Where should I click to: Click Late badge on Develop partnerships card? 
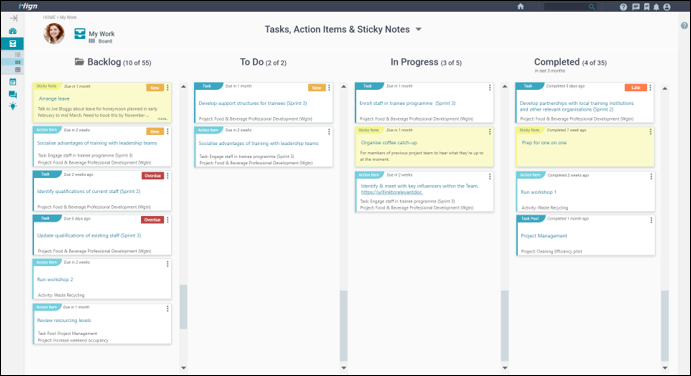(x=635, y=88)
